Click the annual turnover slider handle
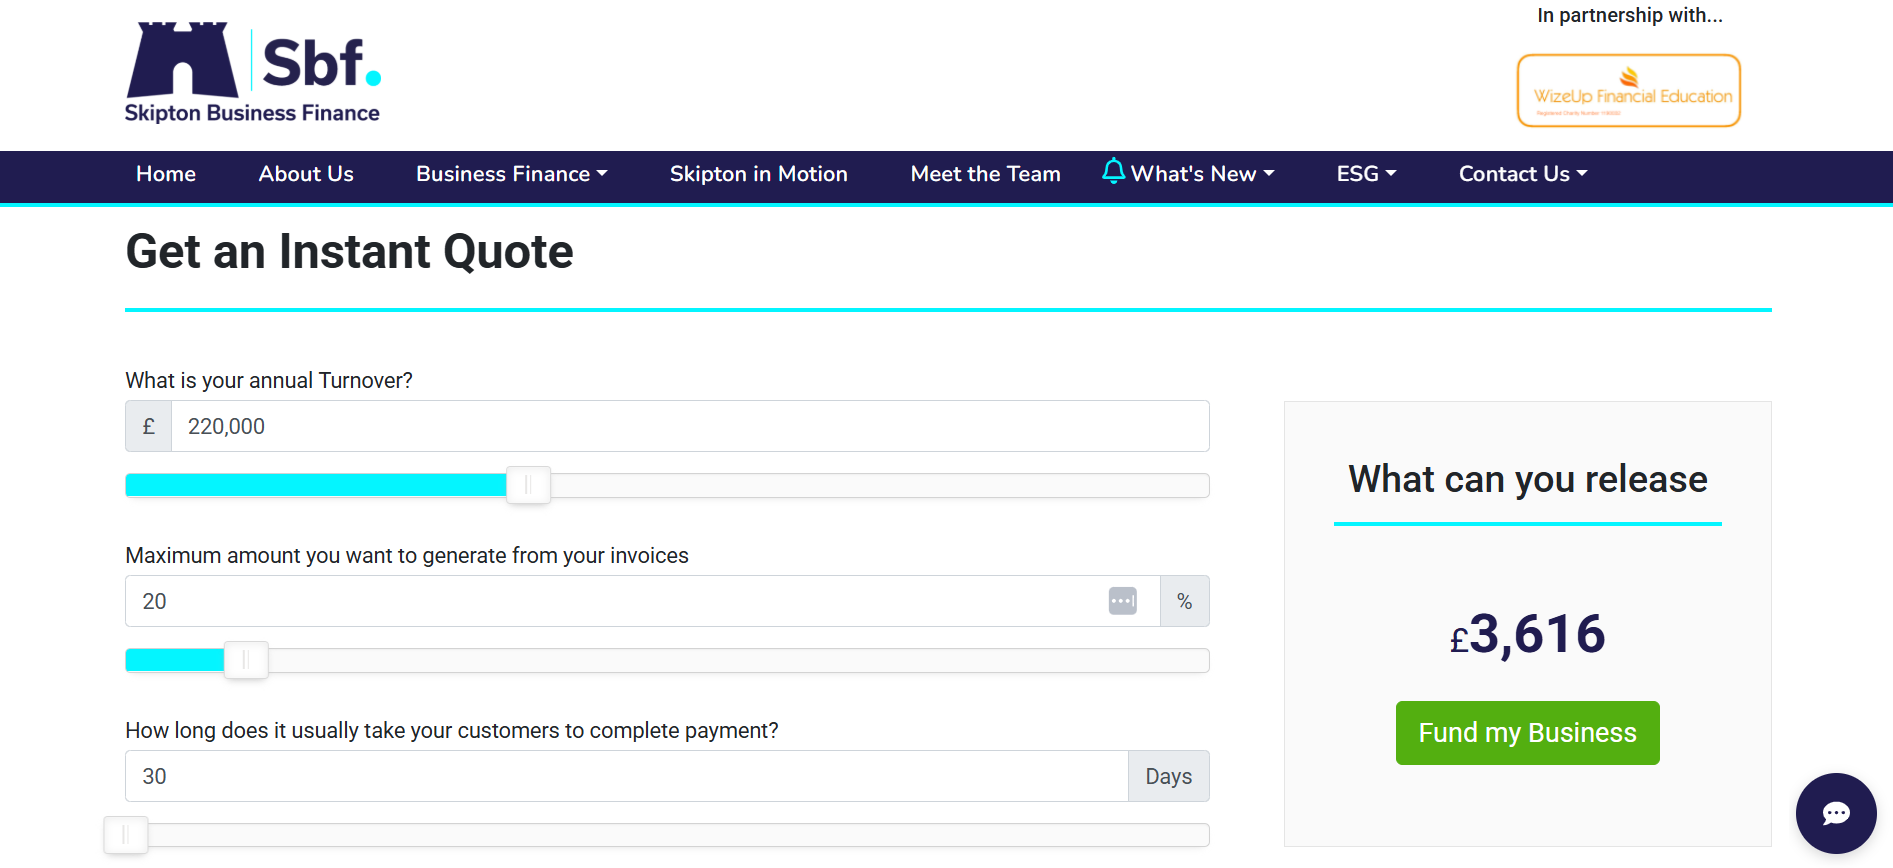 pyautogui.click(x=528, y=485)
